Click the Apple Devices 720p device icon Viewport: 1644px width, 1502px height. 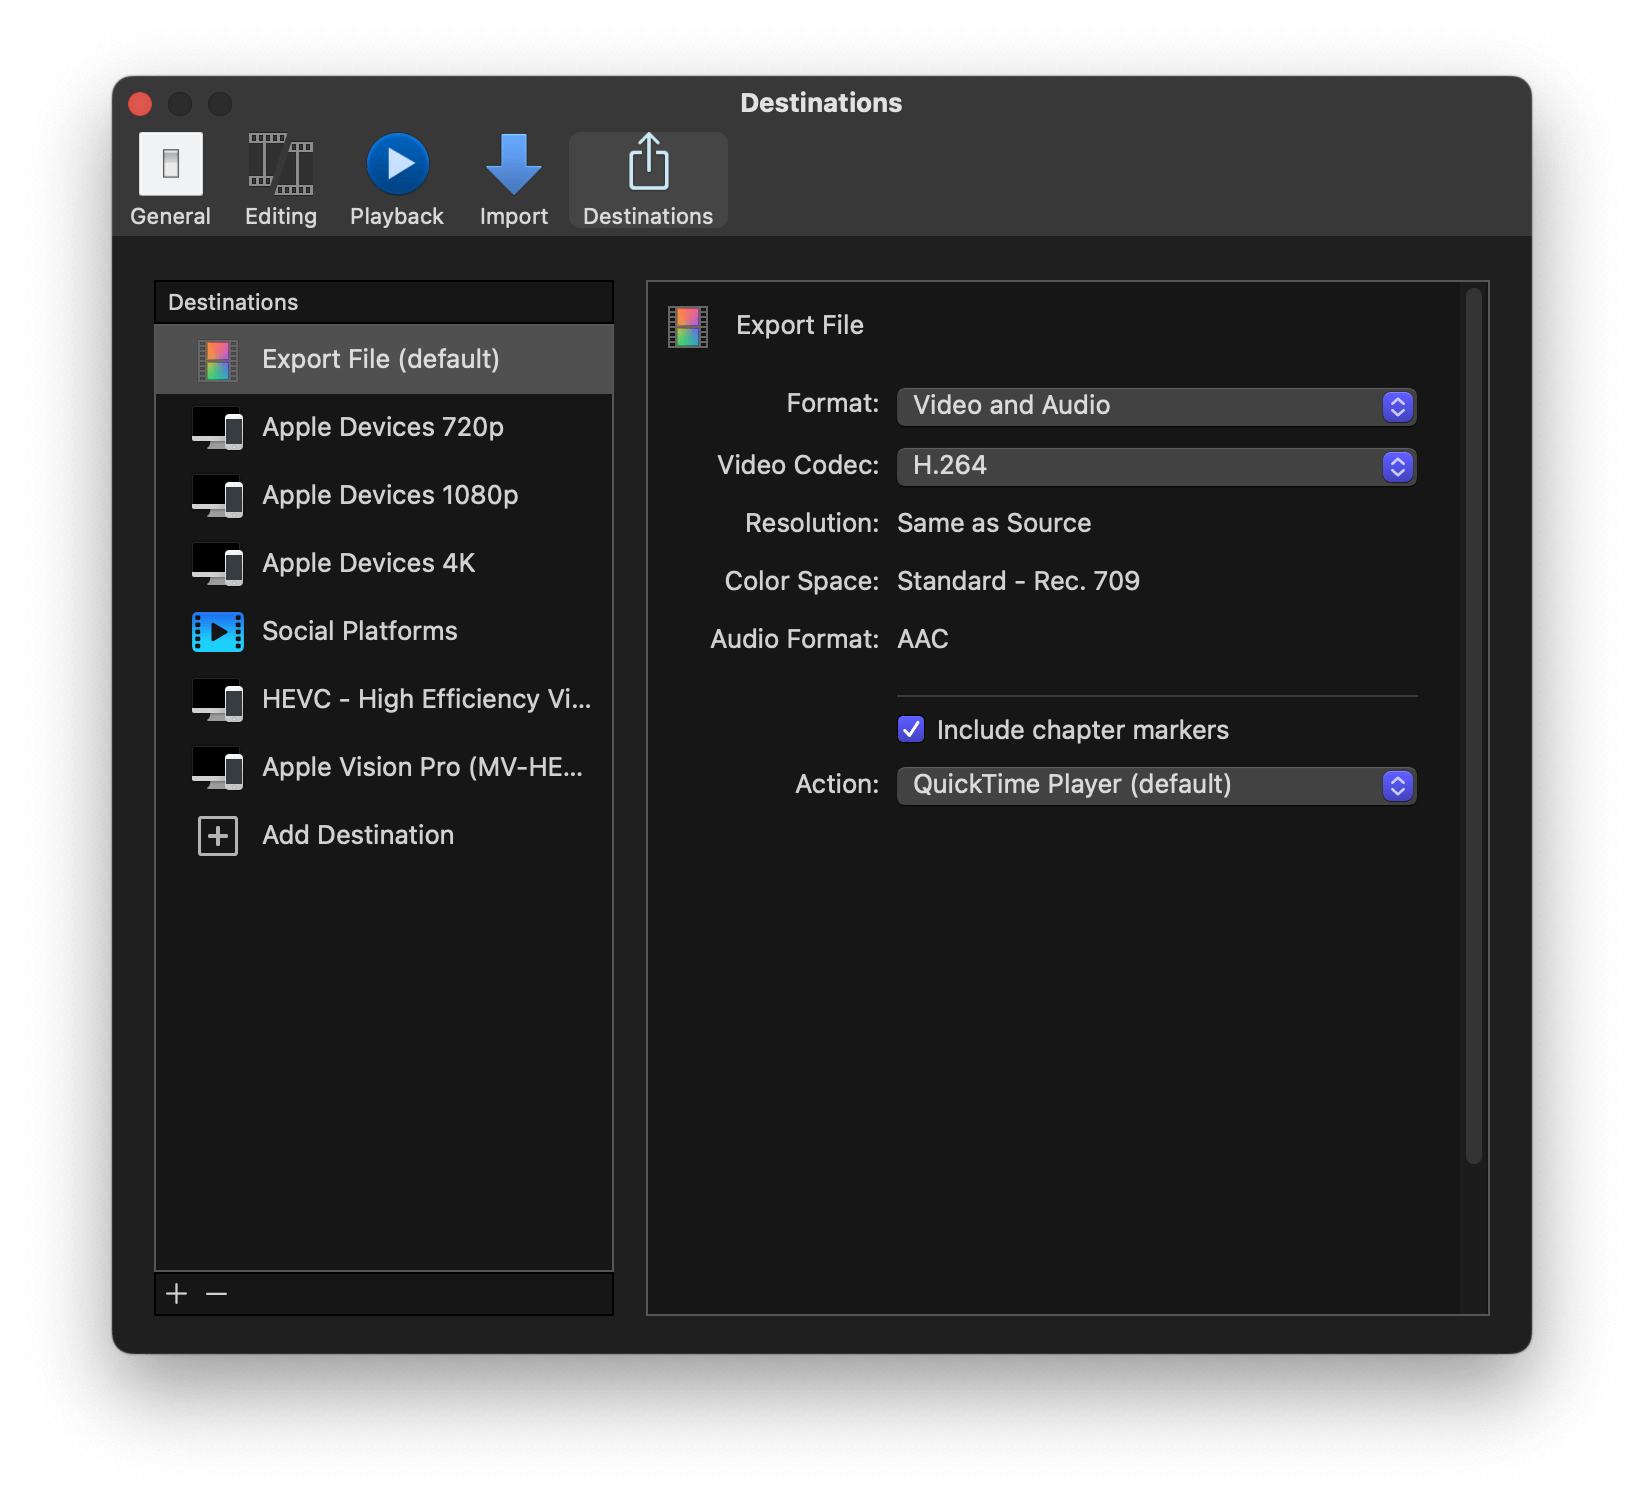click(218, 428)
